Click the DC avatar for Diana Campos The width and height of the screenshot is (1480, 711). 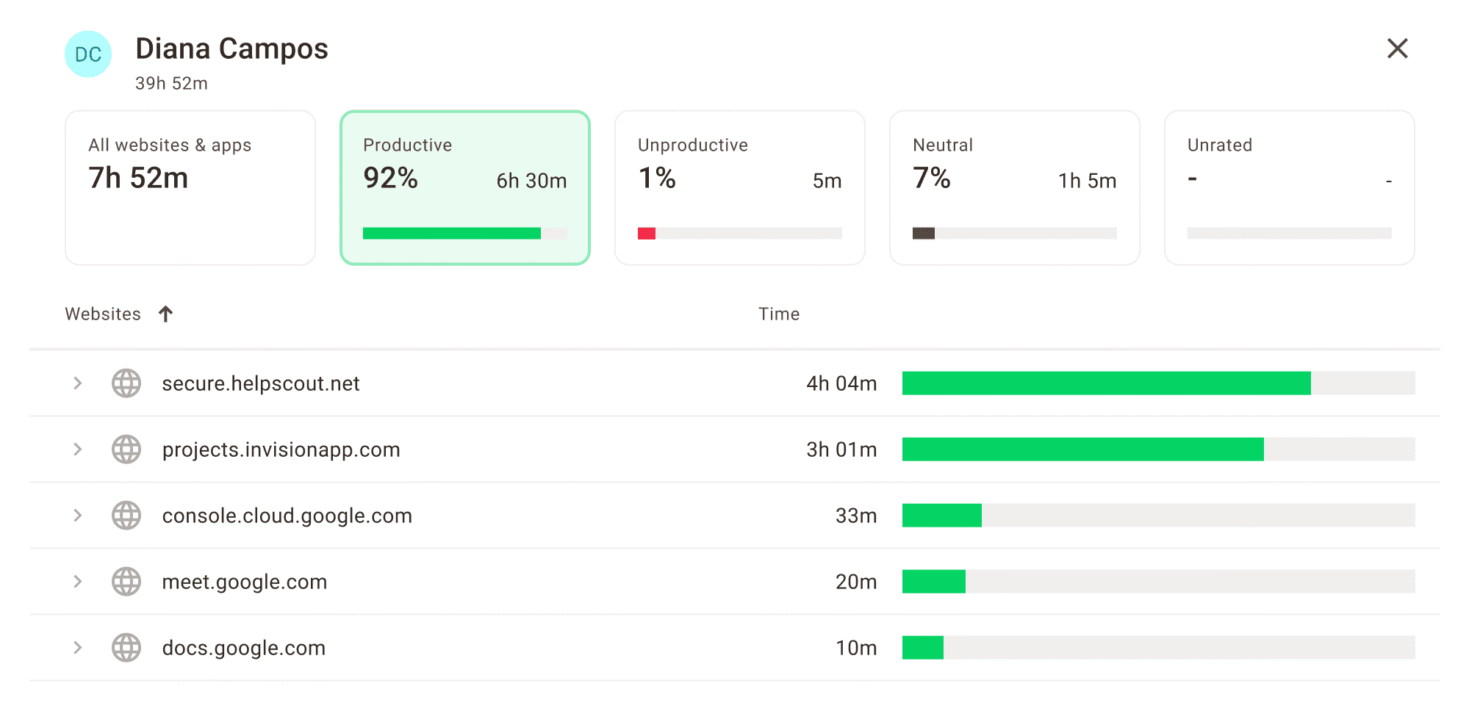coord(88,54)
